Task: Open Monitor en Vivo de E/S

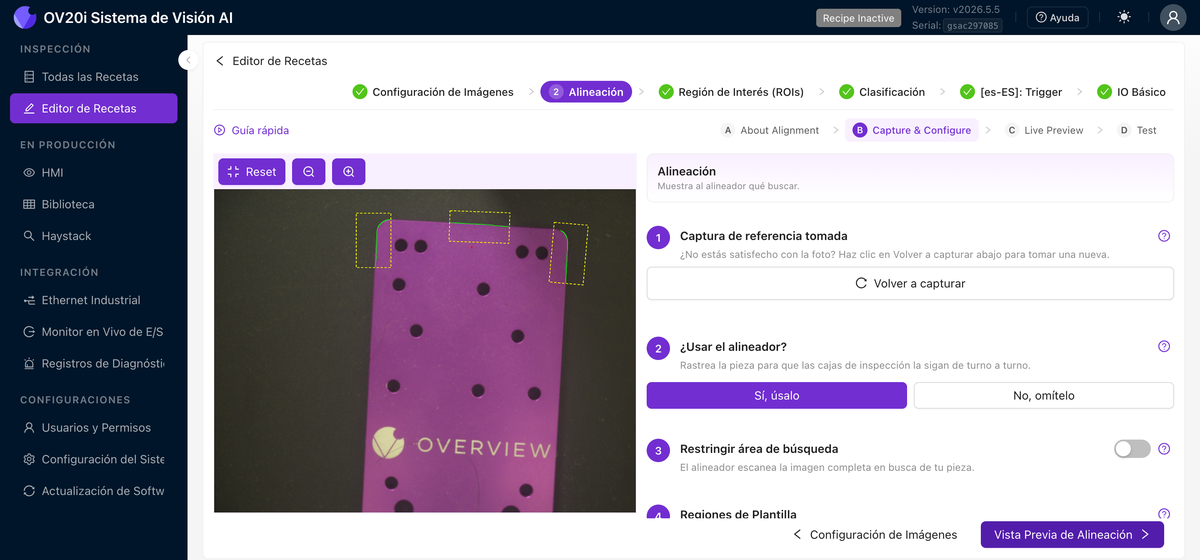Action: 93,332
